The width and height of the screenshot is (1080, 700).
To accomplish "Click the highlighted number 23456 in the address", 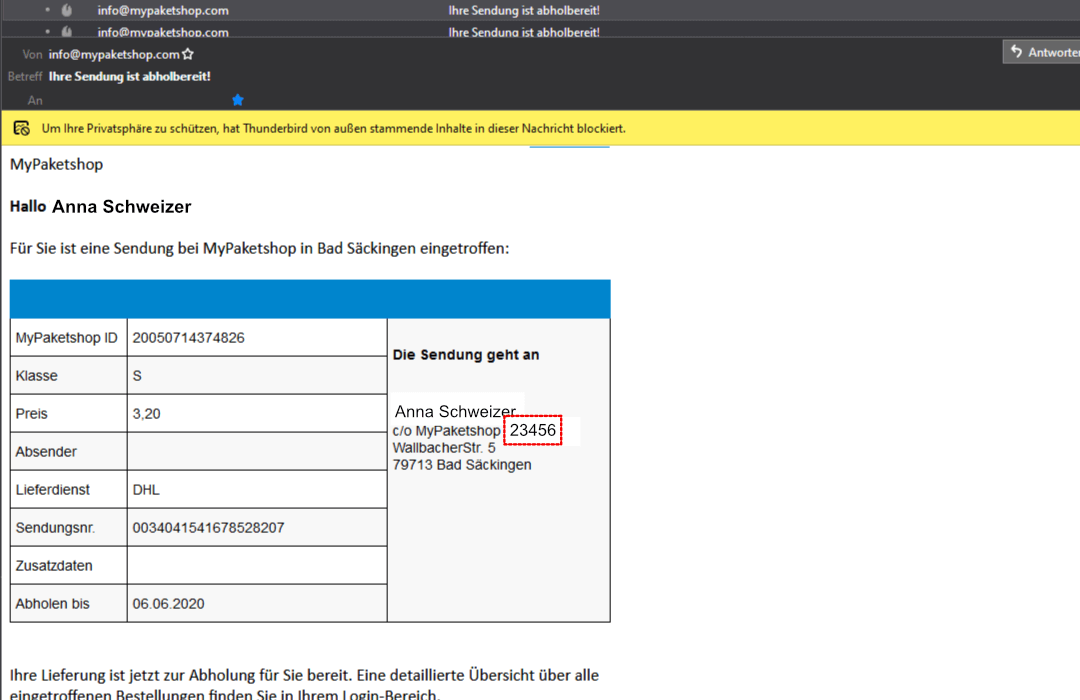I will [533, 430].
